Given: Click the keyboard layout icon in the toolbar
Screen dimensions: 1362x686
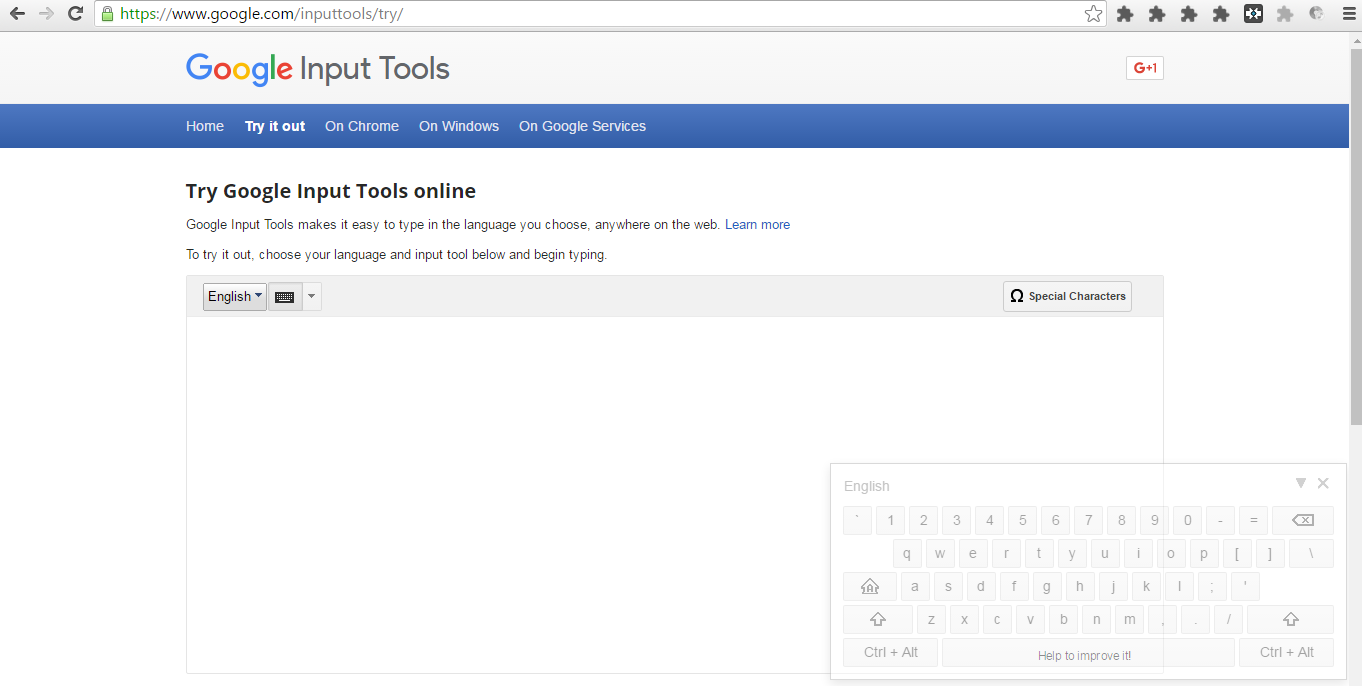Looking at the screenshot, I should [284, 296].
